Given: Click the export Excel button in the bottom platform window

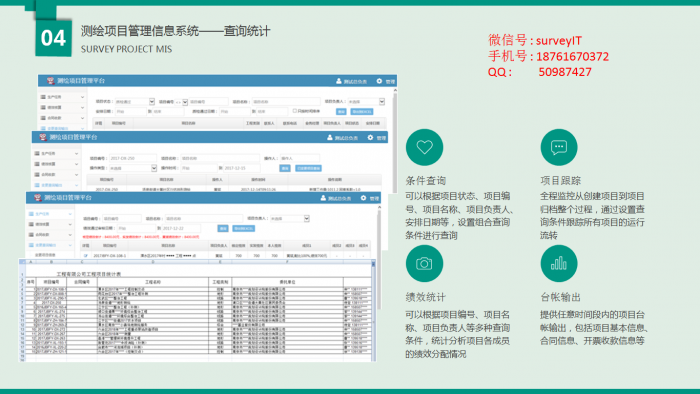Looking at the screenshot, I should (x=244, y=228).
